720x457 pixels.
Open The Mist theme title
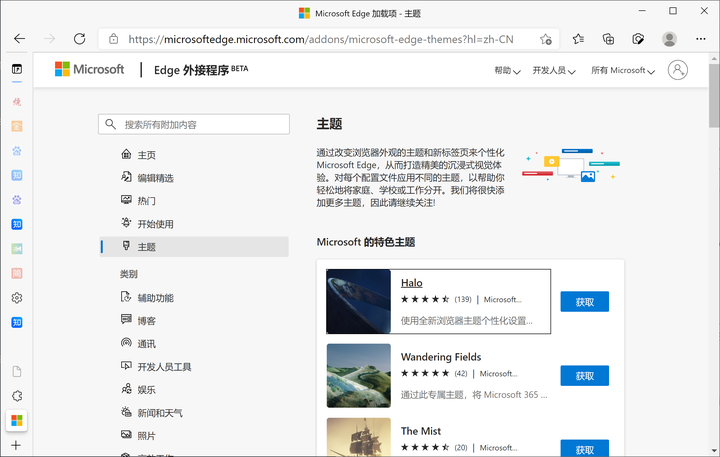pyautogui.click(x=421, y=431)
